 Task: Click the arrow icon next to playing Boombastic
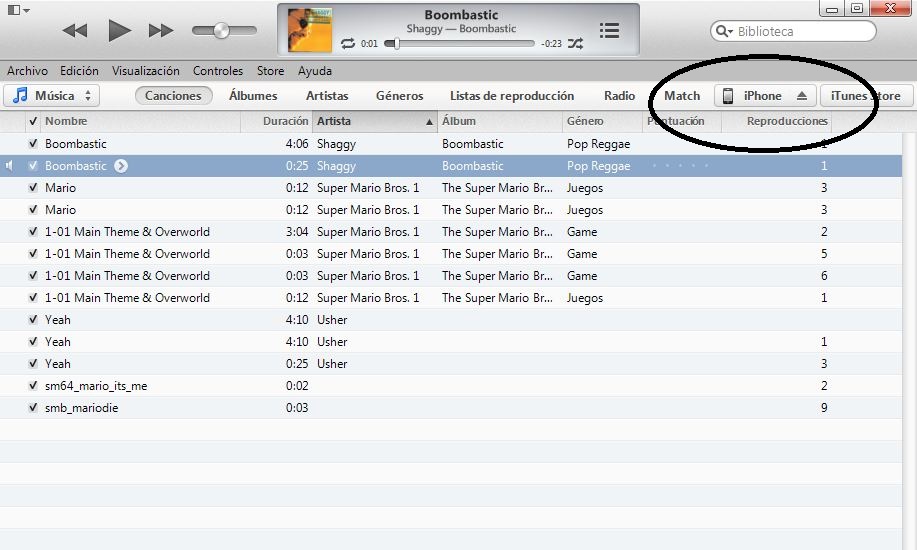pyautogui.click(x=121, y=166)
